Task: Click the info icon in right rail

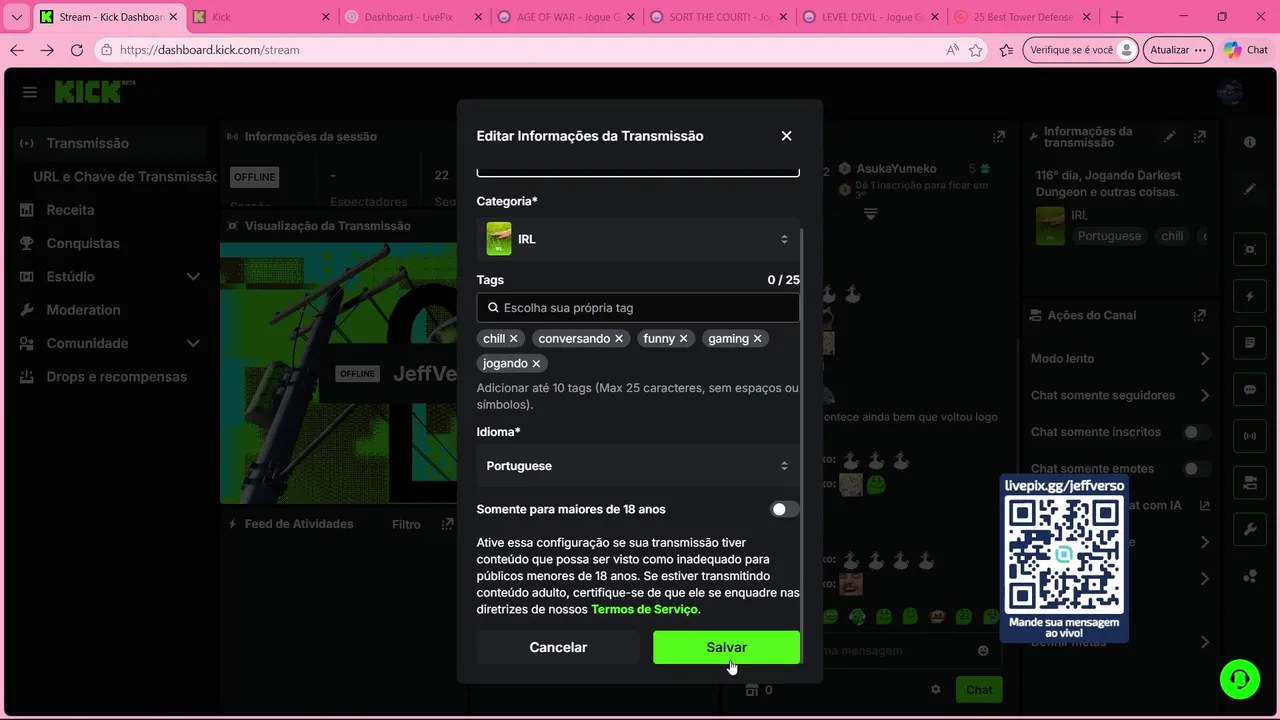Action: point(1250,142)
